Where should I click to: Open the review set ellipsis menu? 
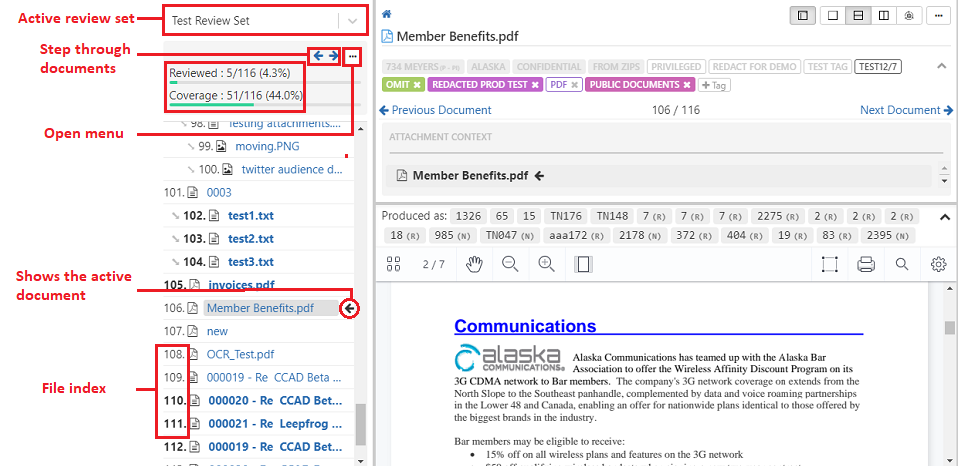coord(351,57)
